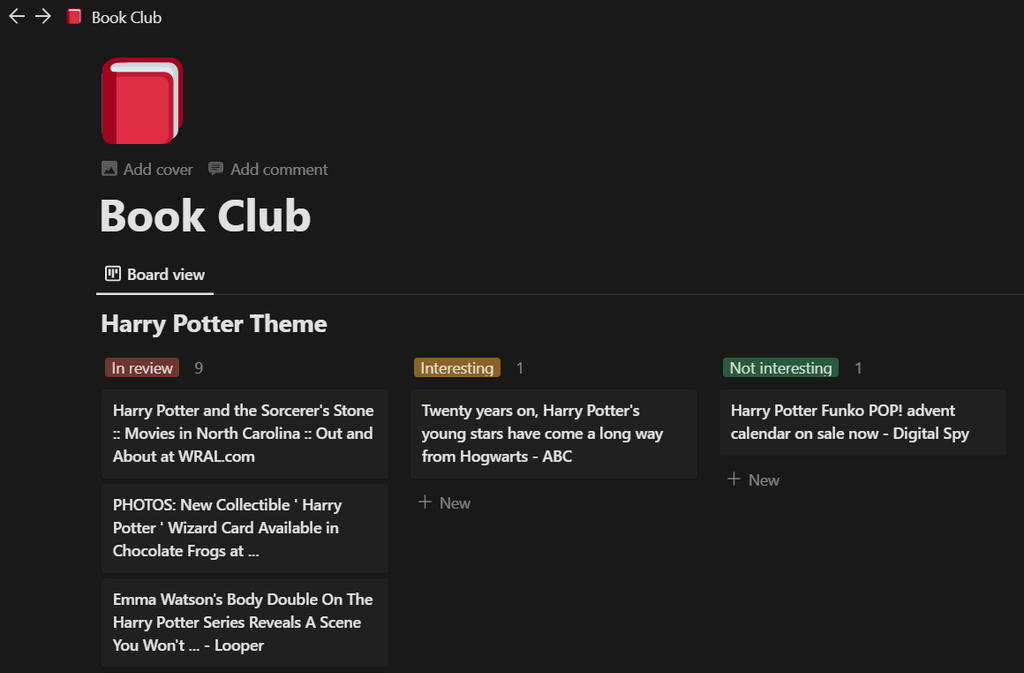Click the plus icon under Interesting column
The height and width of the screenshot is (673, 1024).
point(425,502)
